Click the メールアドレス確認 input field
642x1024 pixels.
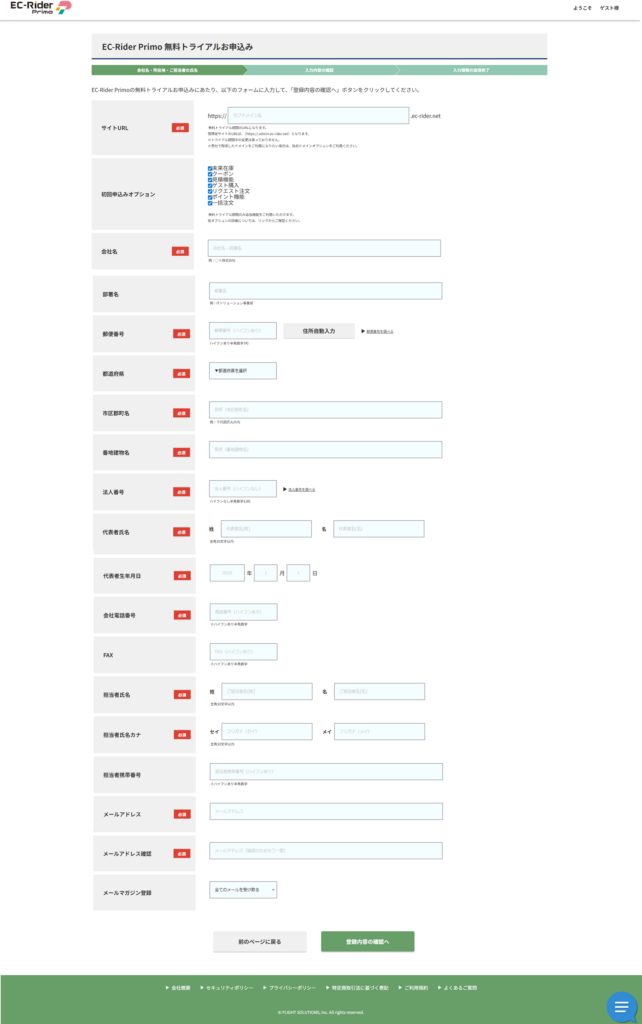tap(325, 850)
